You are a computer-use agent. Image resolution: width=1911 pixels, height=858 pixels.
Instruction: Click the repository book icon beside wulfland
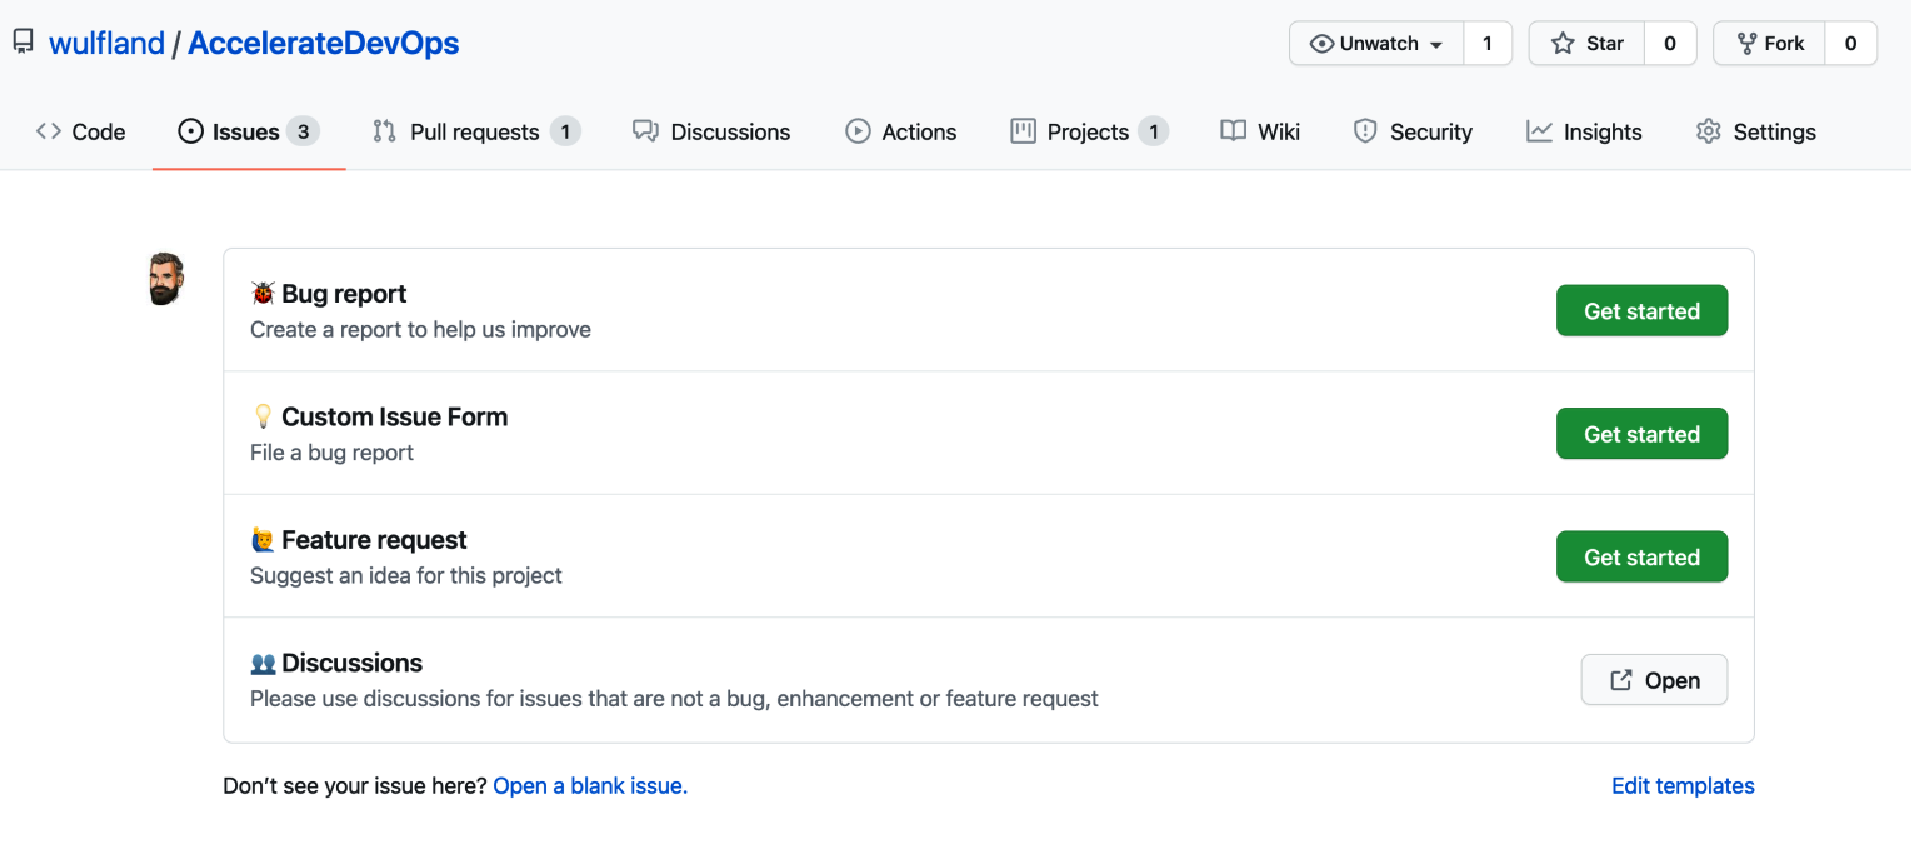click(23, 42)
